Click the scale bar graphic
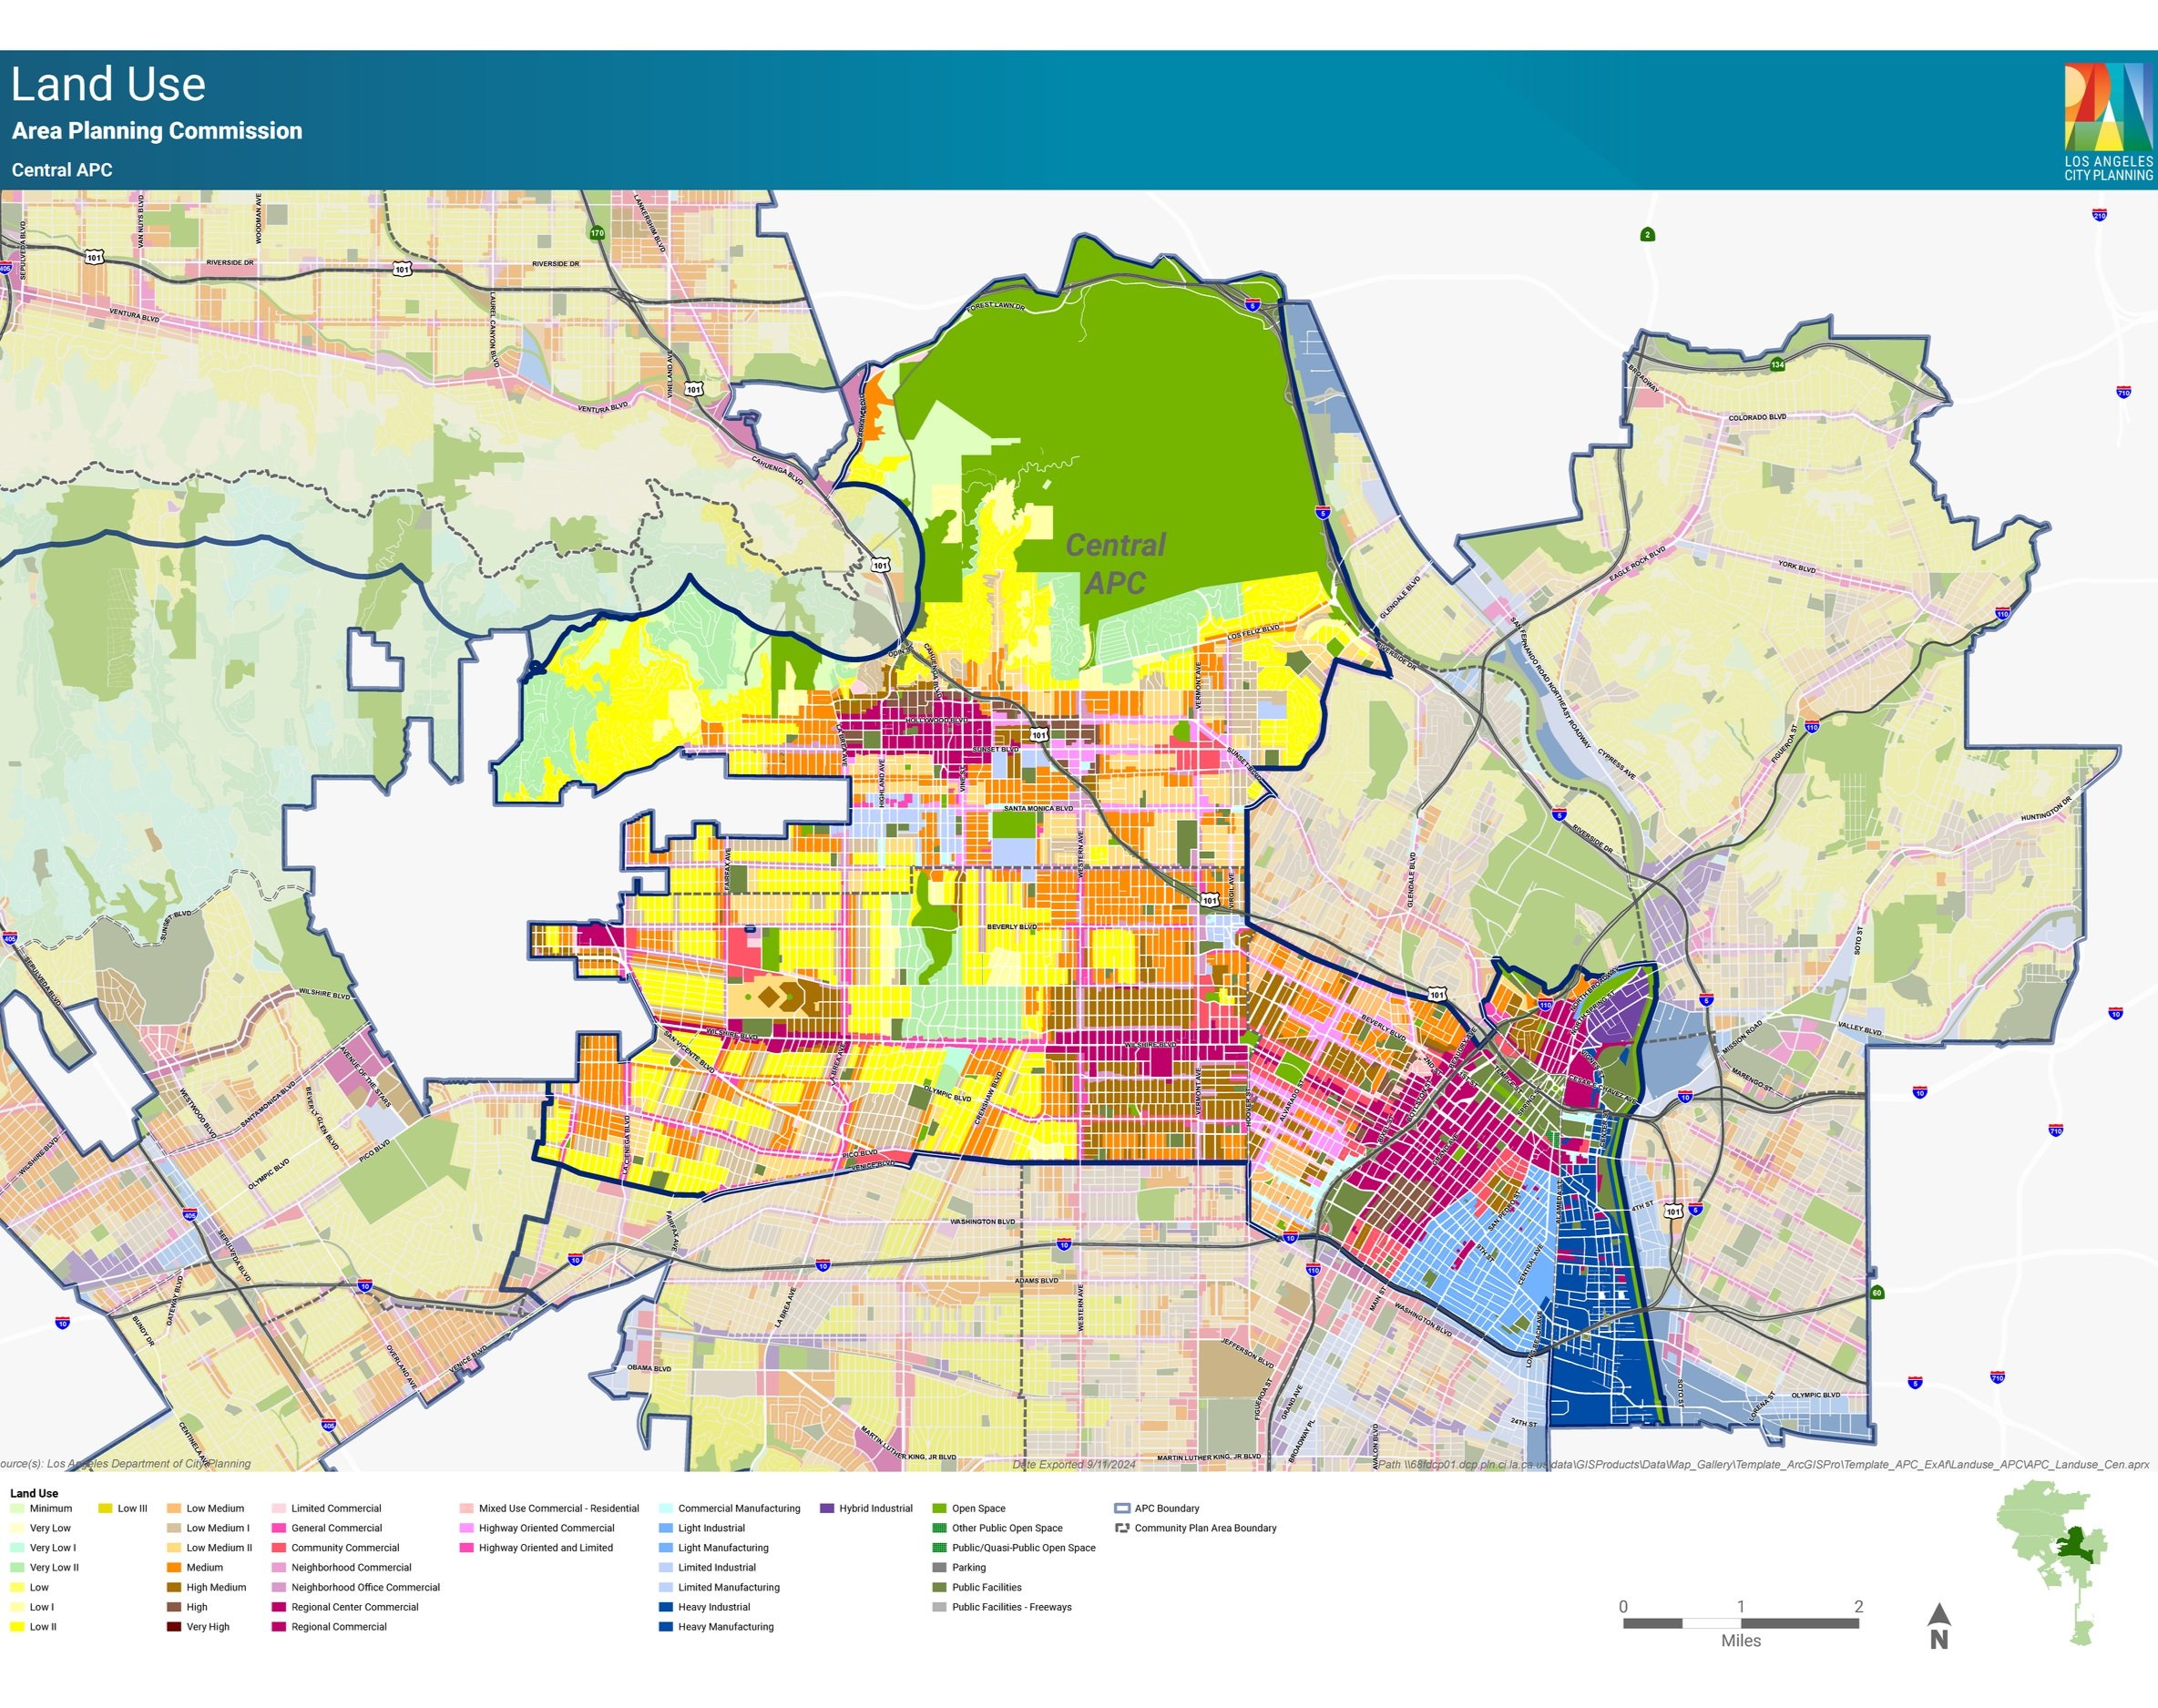This screenshot has height=1708, width=2158. pyautogui.click(x=1741, y=1623)
